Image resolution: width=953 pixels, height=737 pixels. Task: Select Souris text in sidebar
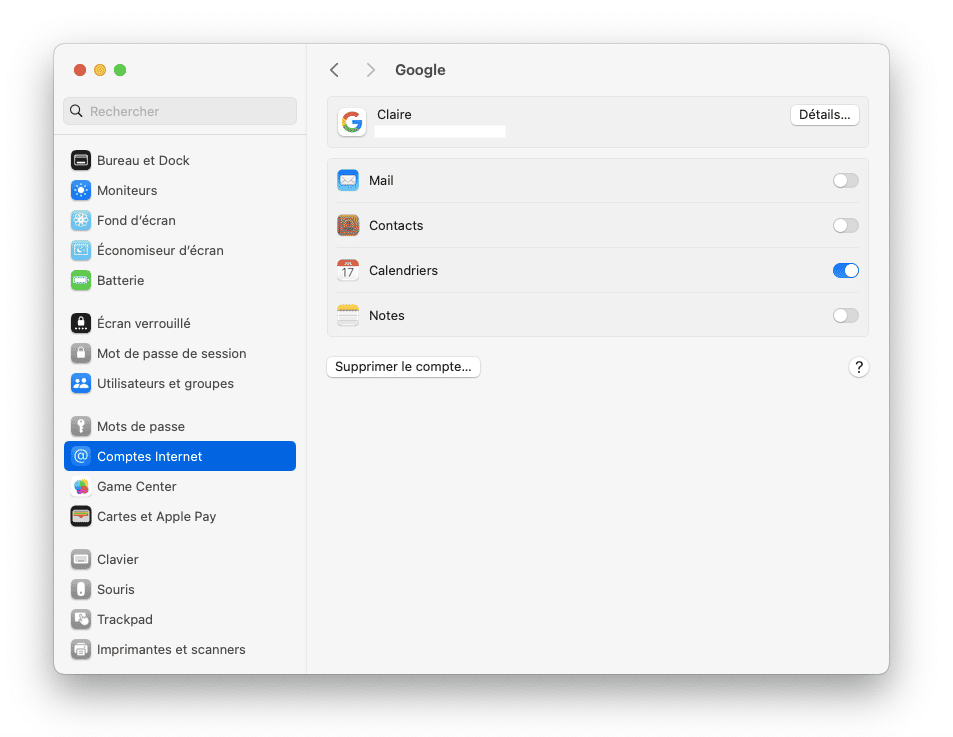point(115,589)
